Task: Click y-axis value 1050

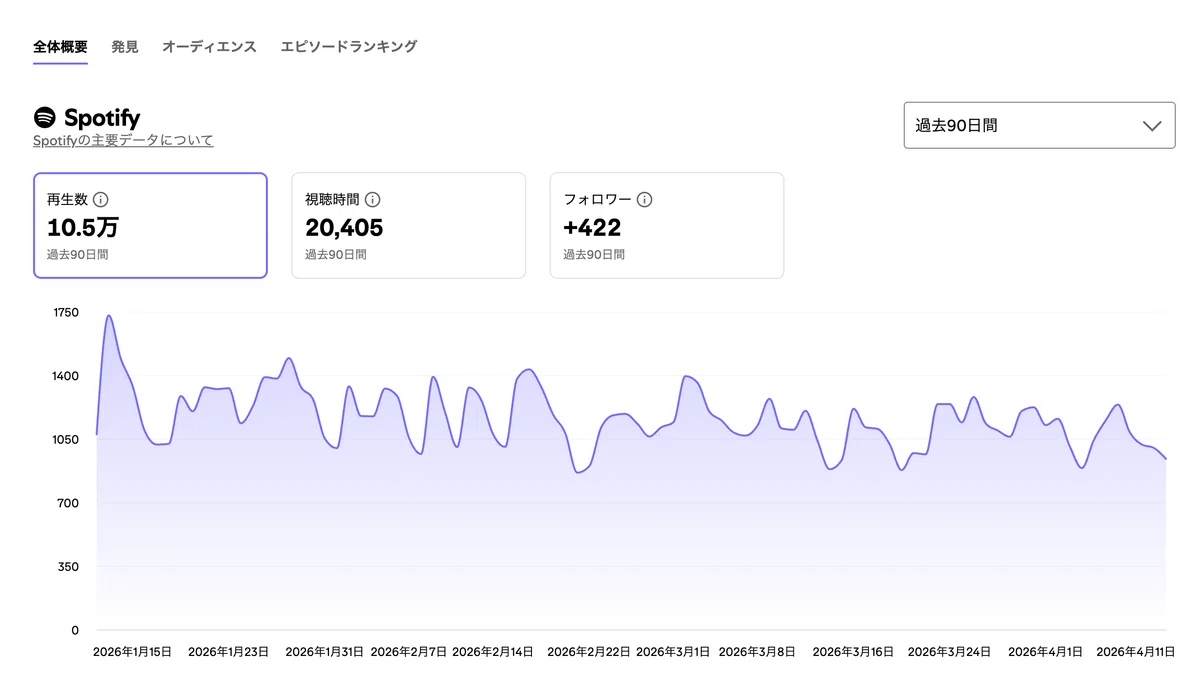Action: (x=65, y=440)
